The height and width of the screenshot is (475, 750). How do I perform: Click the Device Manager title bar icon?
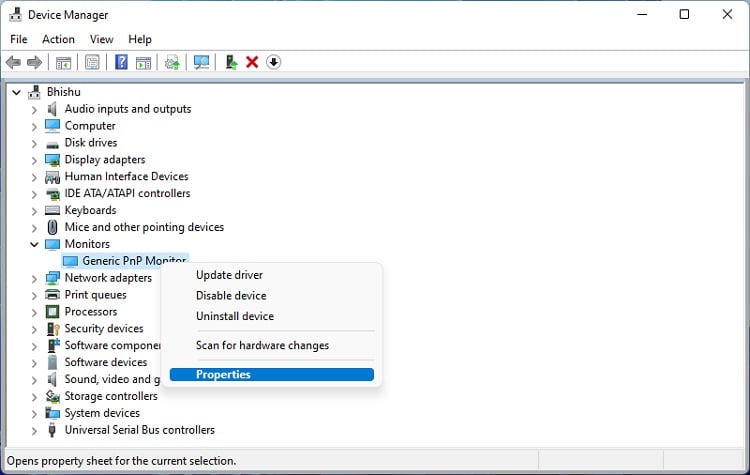tap(15, 14)
